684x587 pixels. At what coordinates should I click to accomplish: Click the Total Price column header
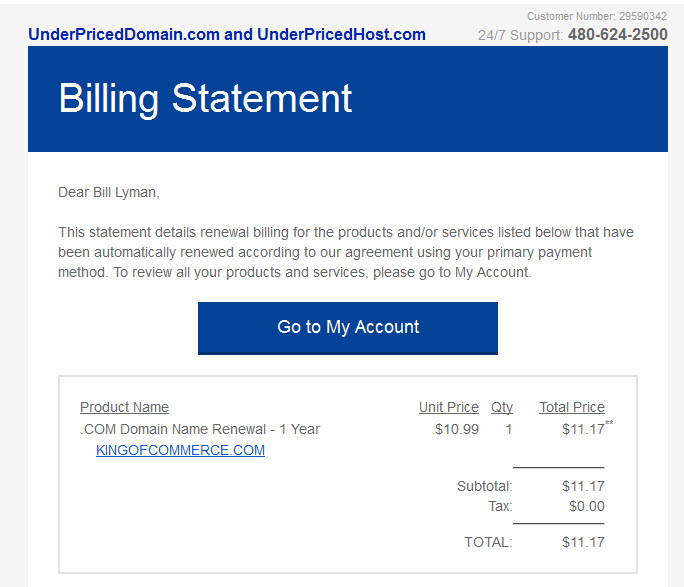pyautogui.click(x=572, y=407)
